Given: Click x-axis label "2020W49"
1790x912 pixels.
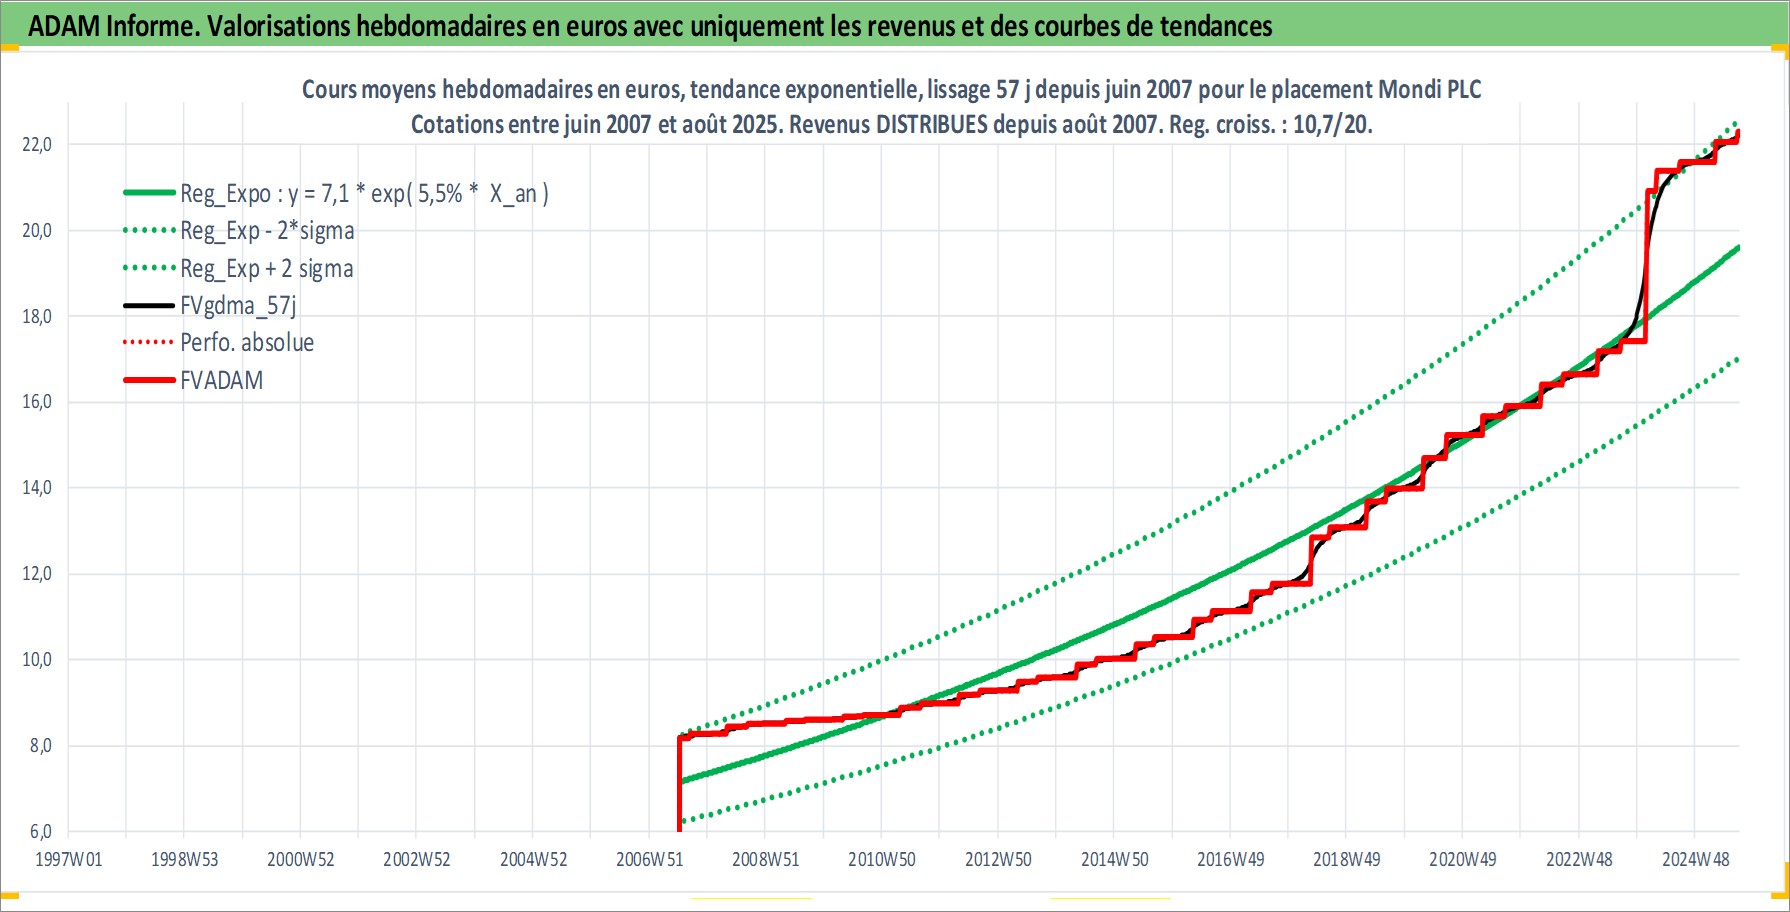Looking at the screenshot, I should (1462, 860).
